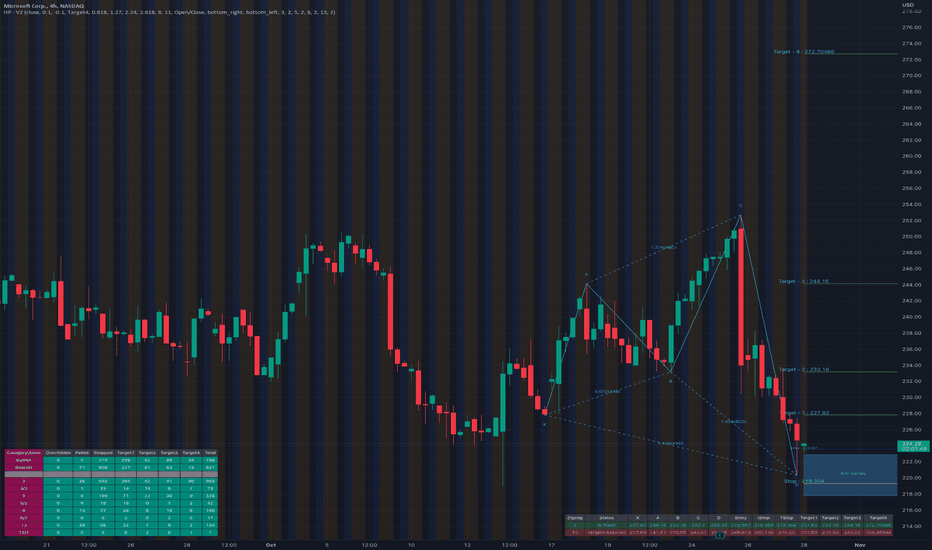Click the '24' date label on the time axis
Image resolution: width=932 pixels, height=550 pixels.
(x=692, y=545)
